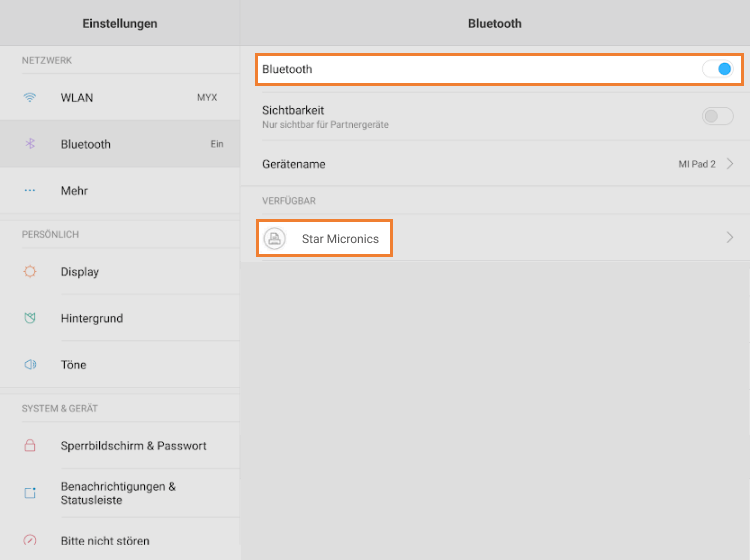Image resolution: width=750 pixels, height=560 pixels.
Task: Open Gerätename via its chevron arrow
Action: click(x=730, y=164)
